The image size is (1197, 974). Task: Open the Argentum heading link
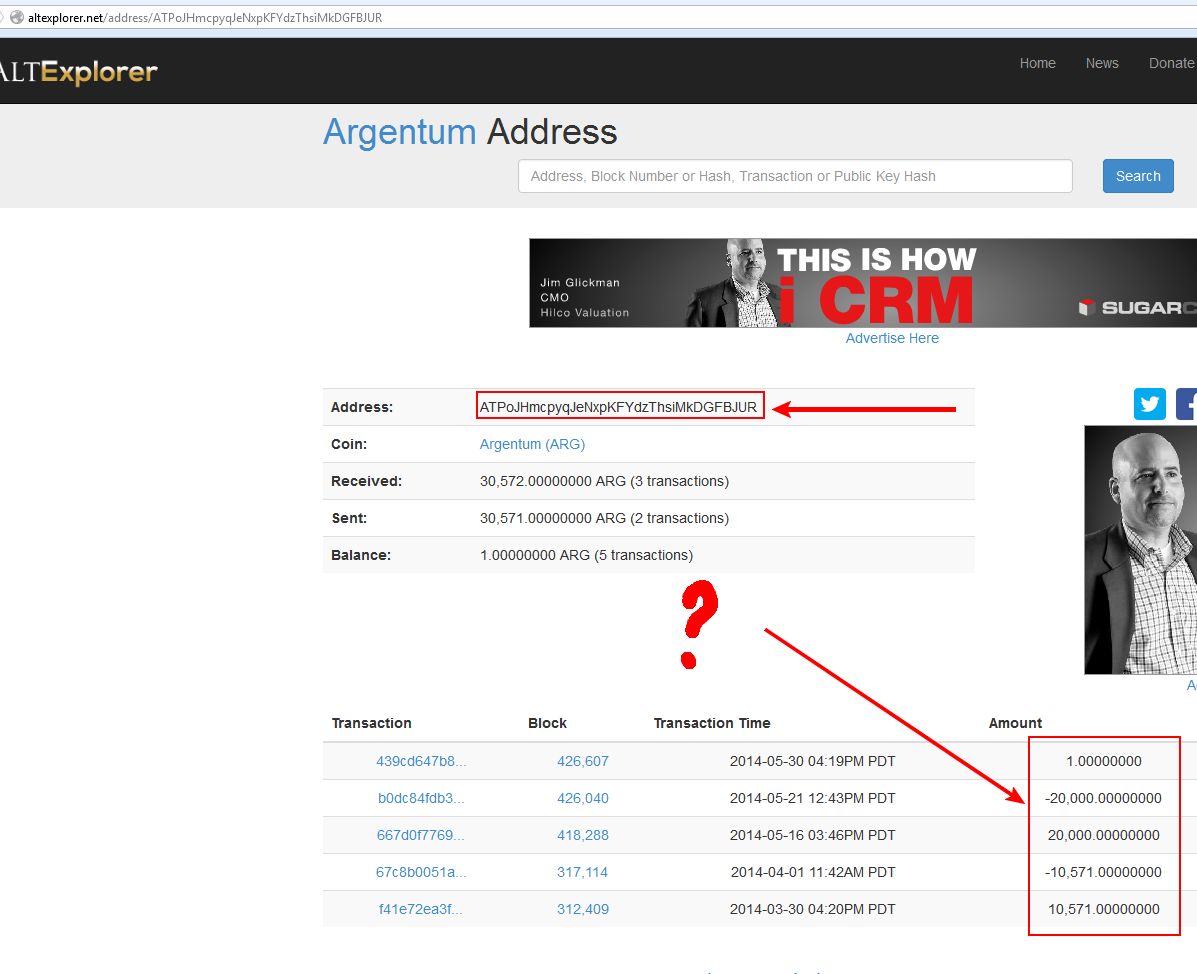point(399,132)
